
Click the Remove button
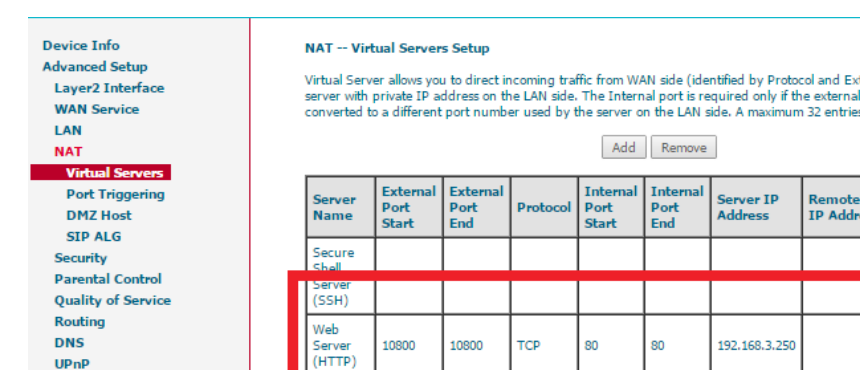tap(683, 147)
